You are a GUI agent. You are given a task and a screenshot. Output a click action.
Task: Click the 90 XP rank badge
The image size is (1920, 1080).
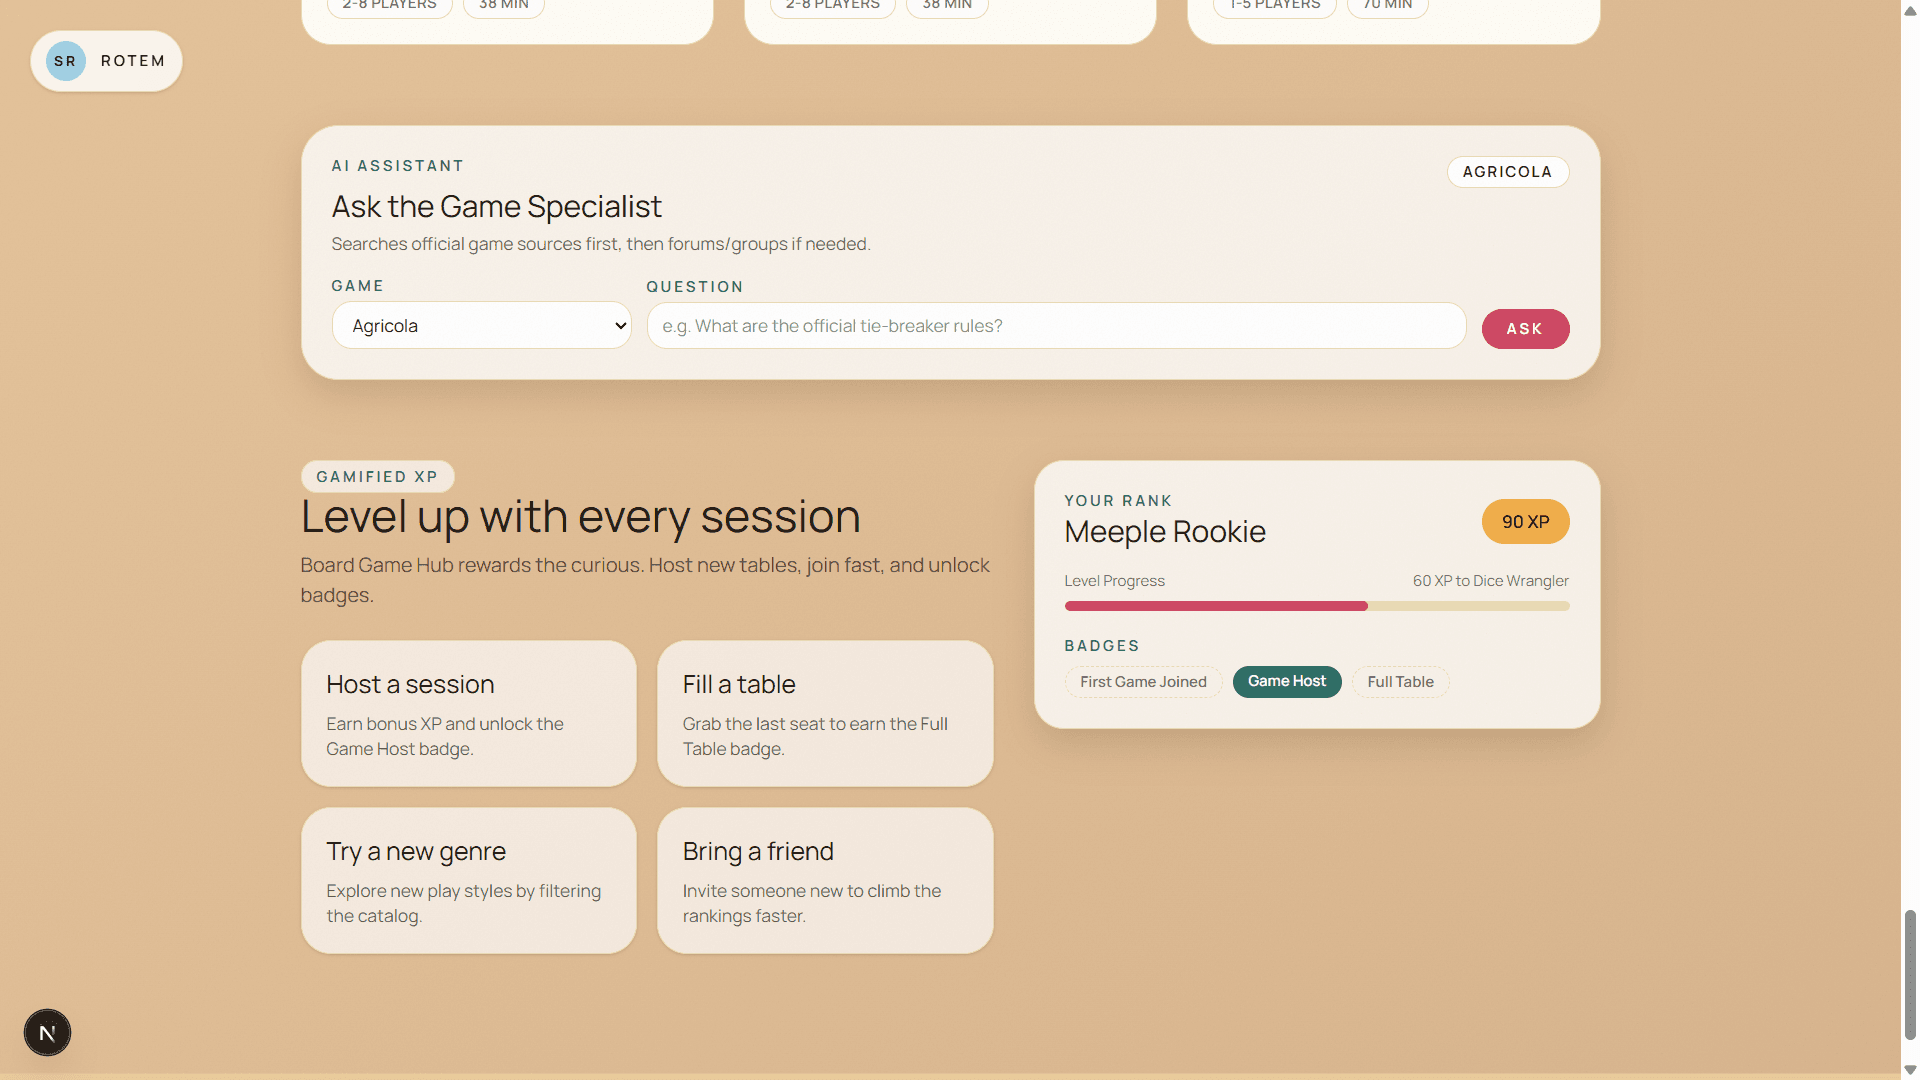(1525, 521)
